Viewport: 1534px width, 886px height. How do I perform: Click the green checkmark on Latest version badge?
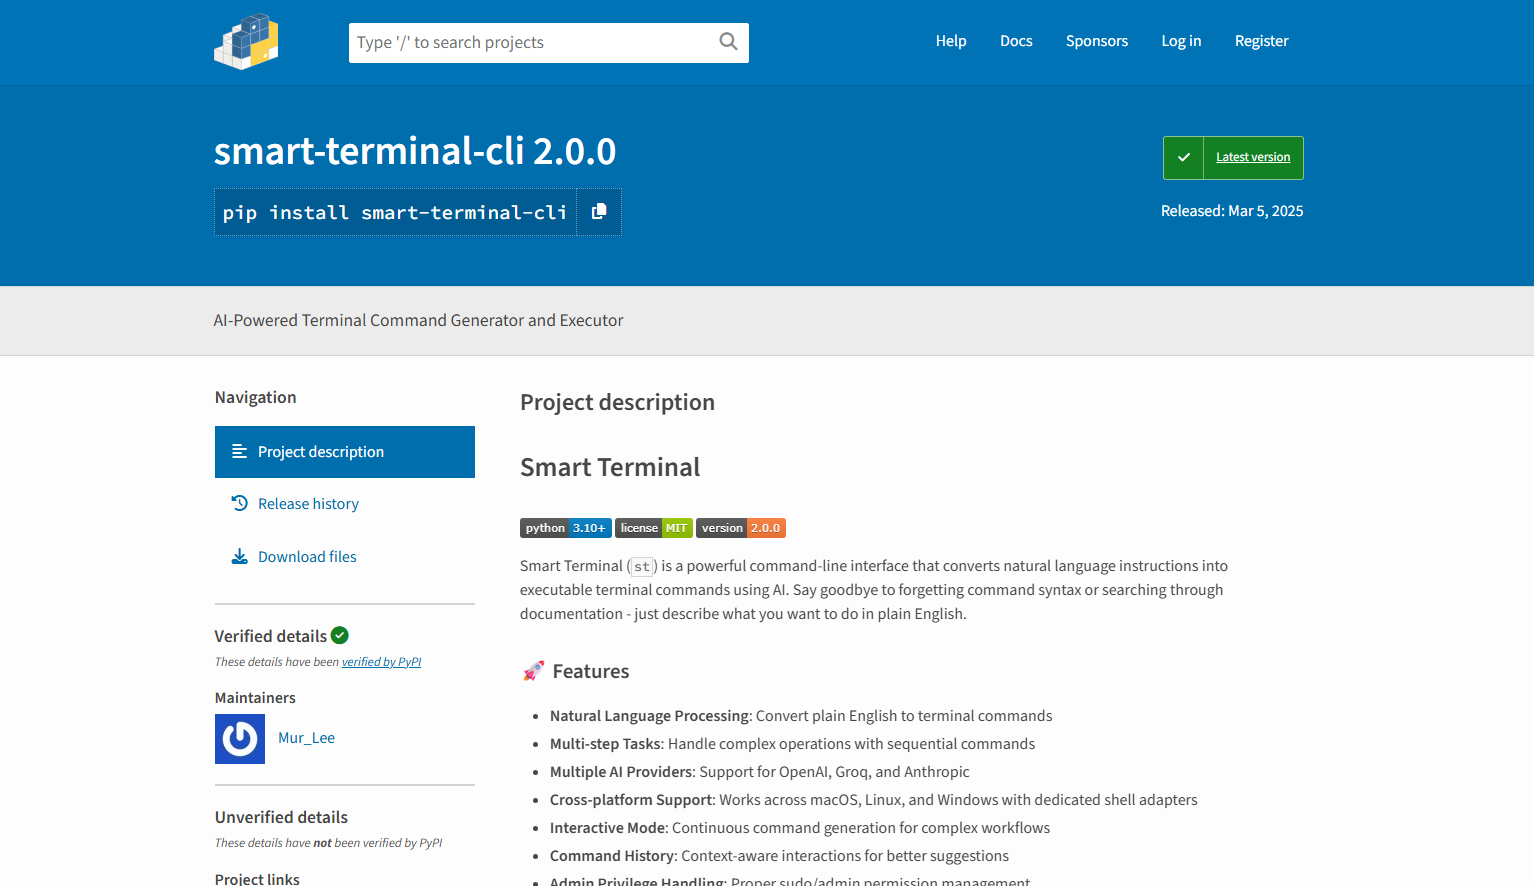click(x=1183, y=157)
